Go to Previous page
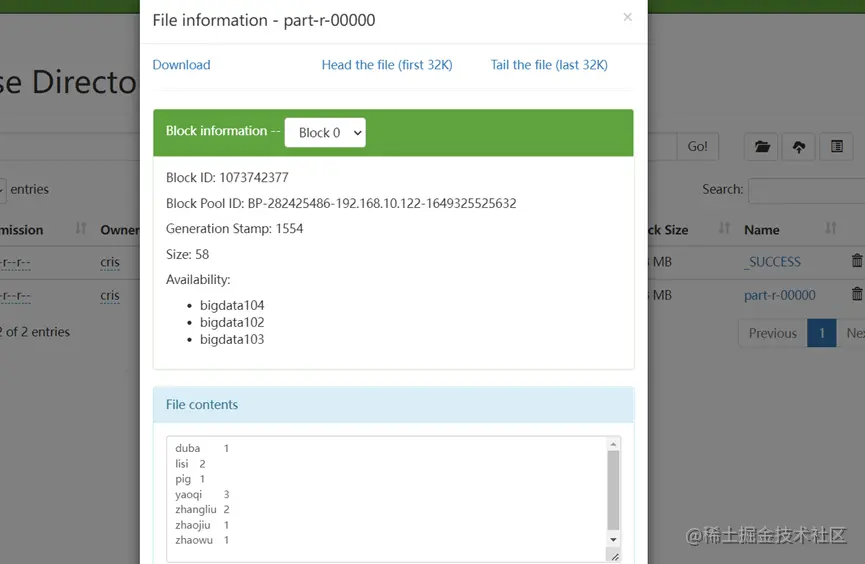The image size is (865, 564). tap(772, 333)
